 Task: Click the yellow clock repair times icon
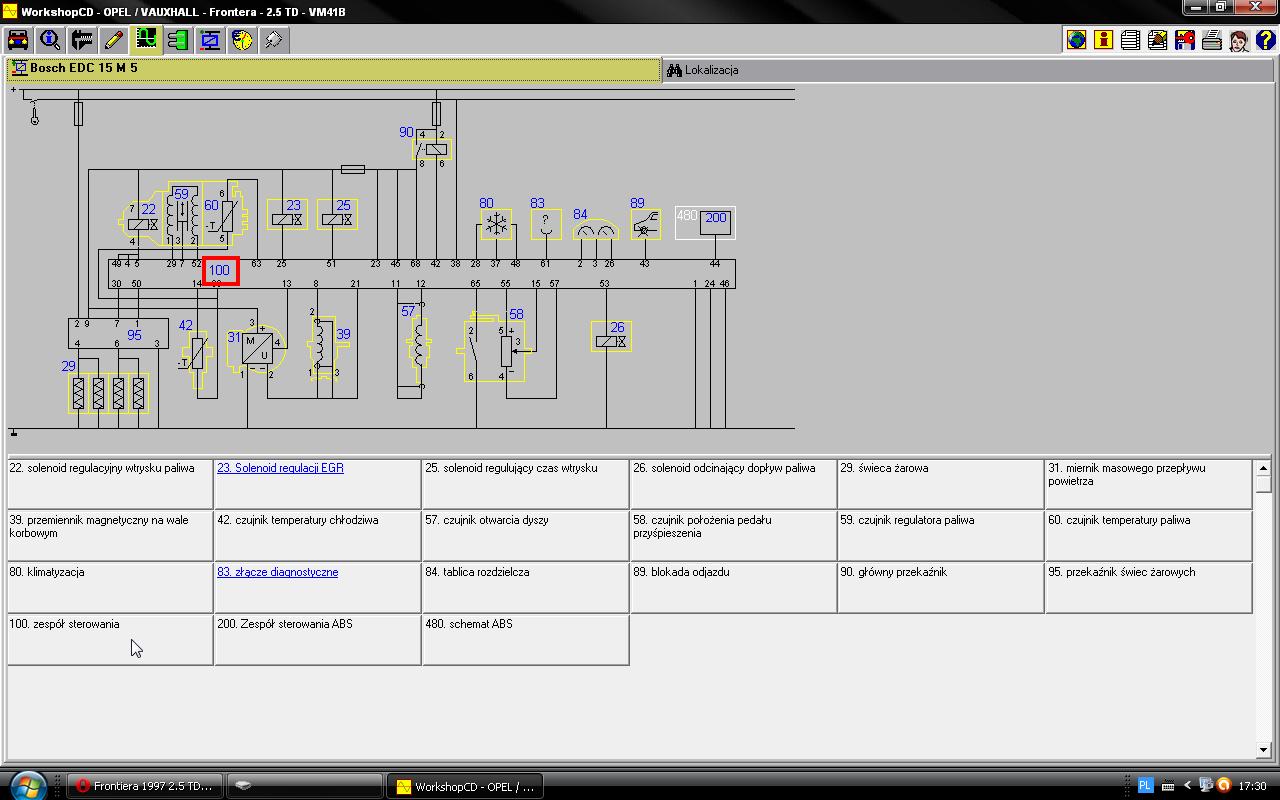(x=242, y=40)
